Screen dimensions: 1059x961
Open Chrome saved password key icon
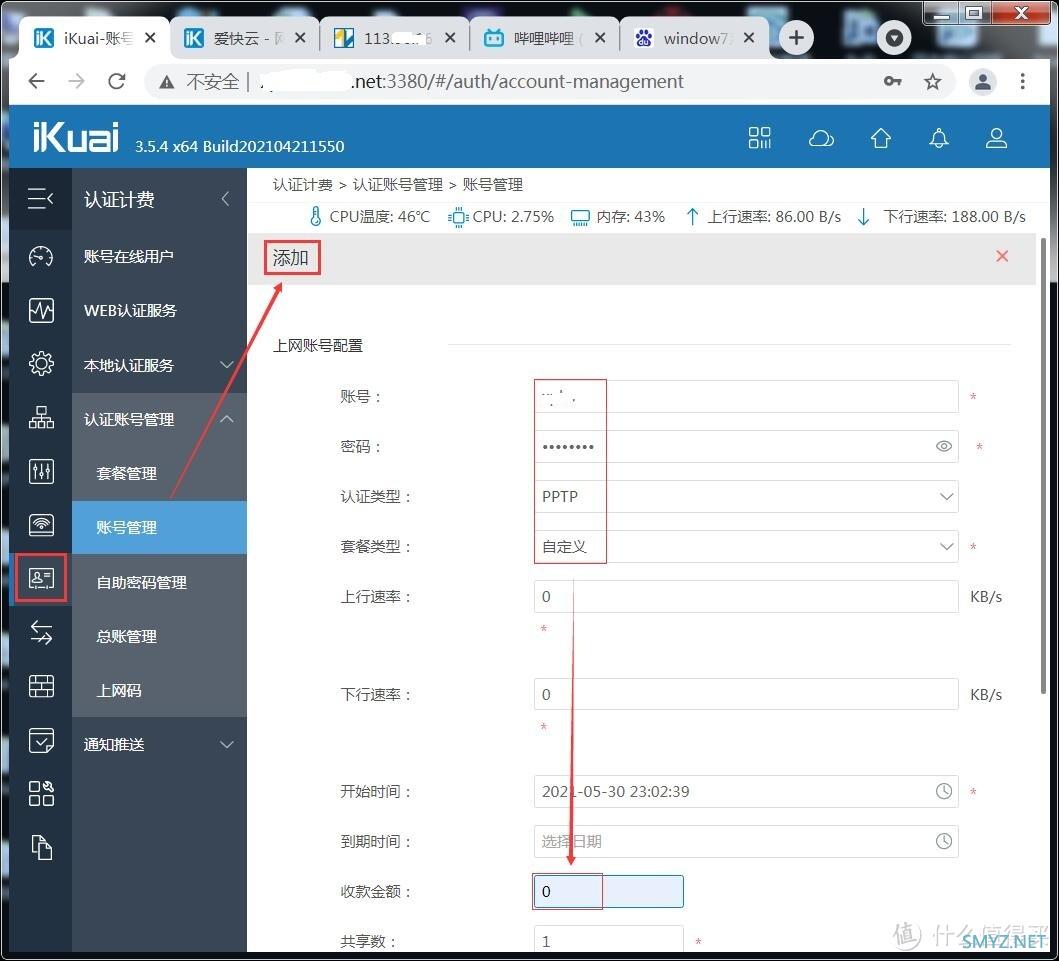[x=892, y=82]
